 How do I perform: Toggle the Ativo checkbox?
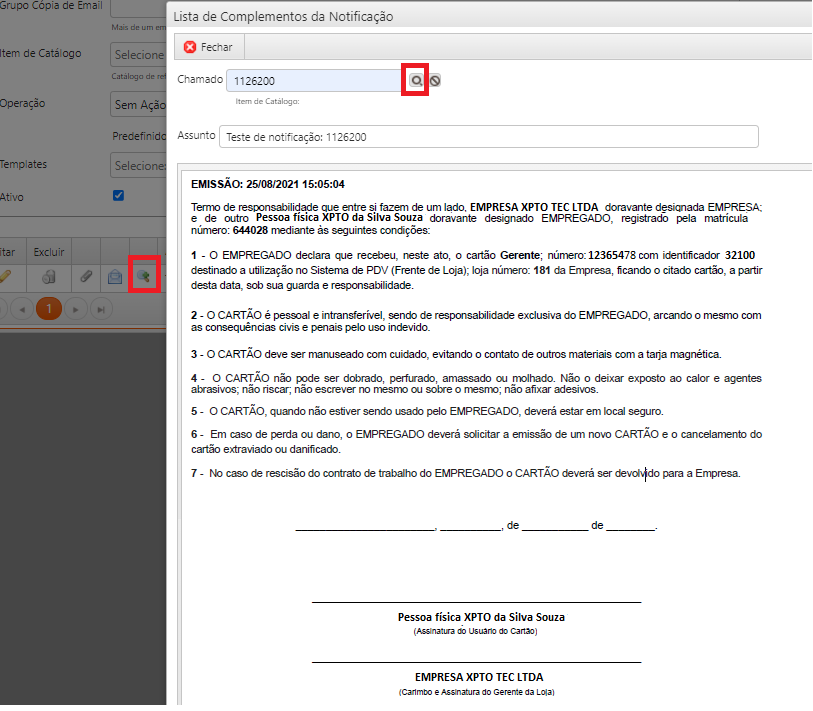tap(119, 195)
